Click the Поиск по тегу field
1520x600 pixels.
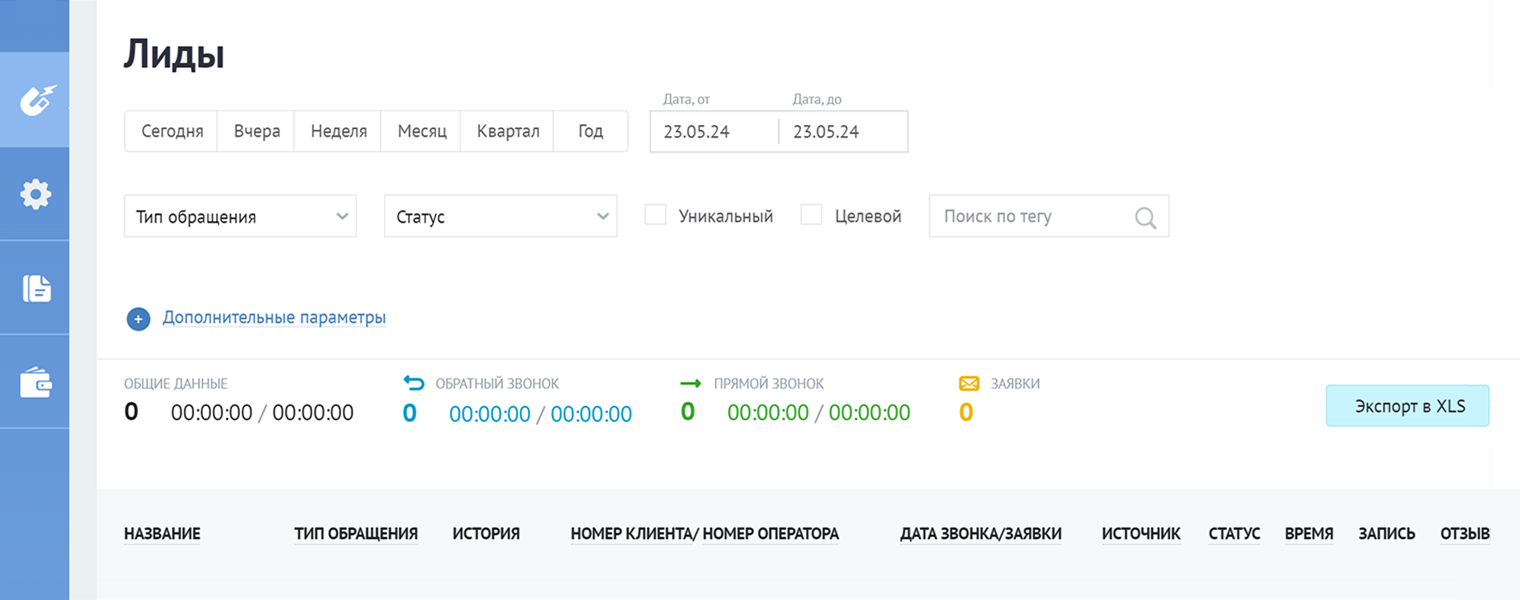tap(1049, 216)
